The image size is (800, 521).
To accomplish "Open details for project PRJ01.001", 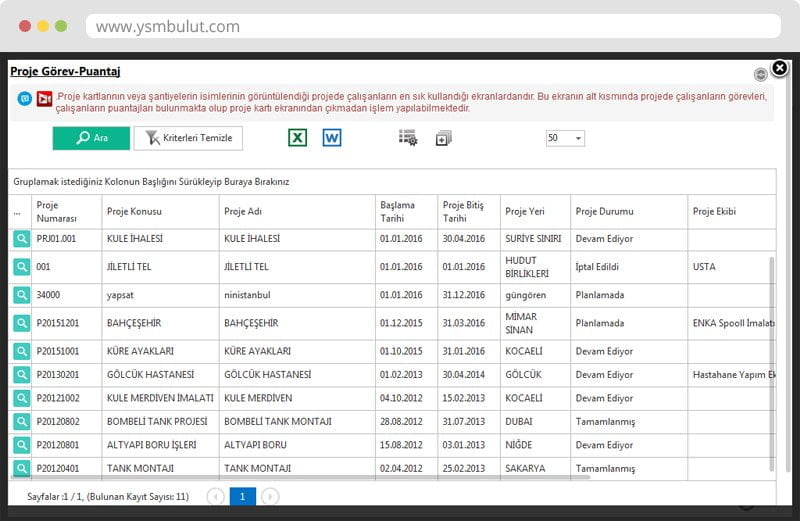I will (21, 239).
